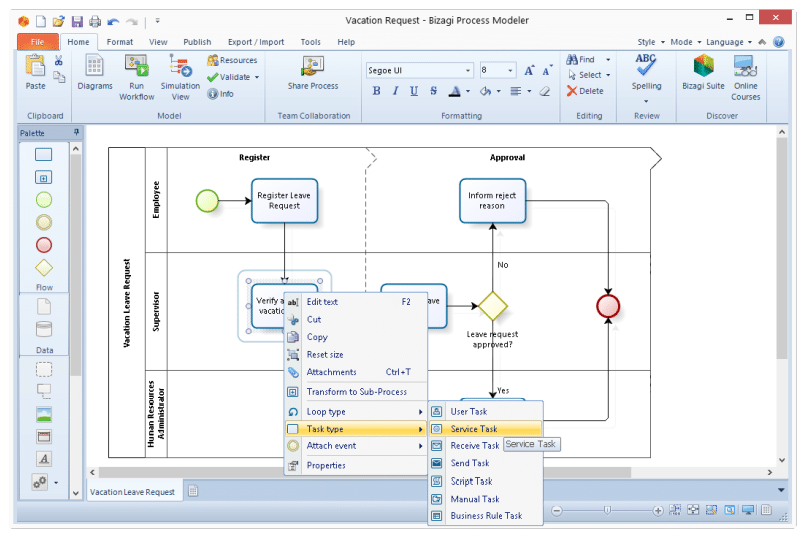806x540 pixels.
Task: Select the Sub-Process shape in palette
Action: [x=44, y=178]
